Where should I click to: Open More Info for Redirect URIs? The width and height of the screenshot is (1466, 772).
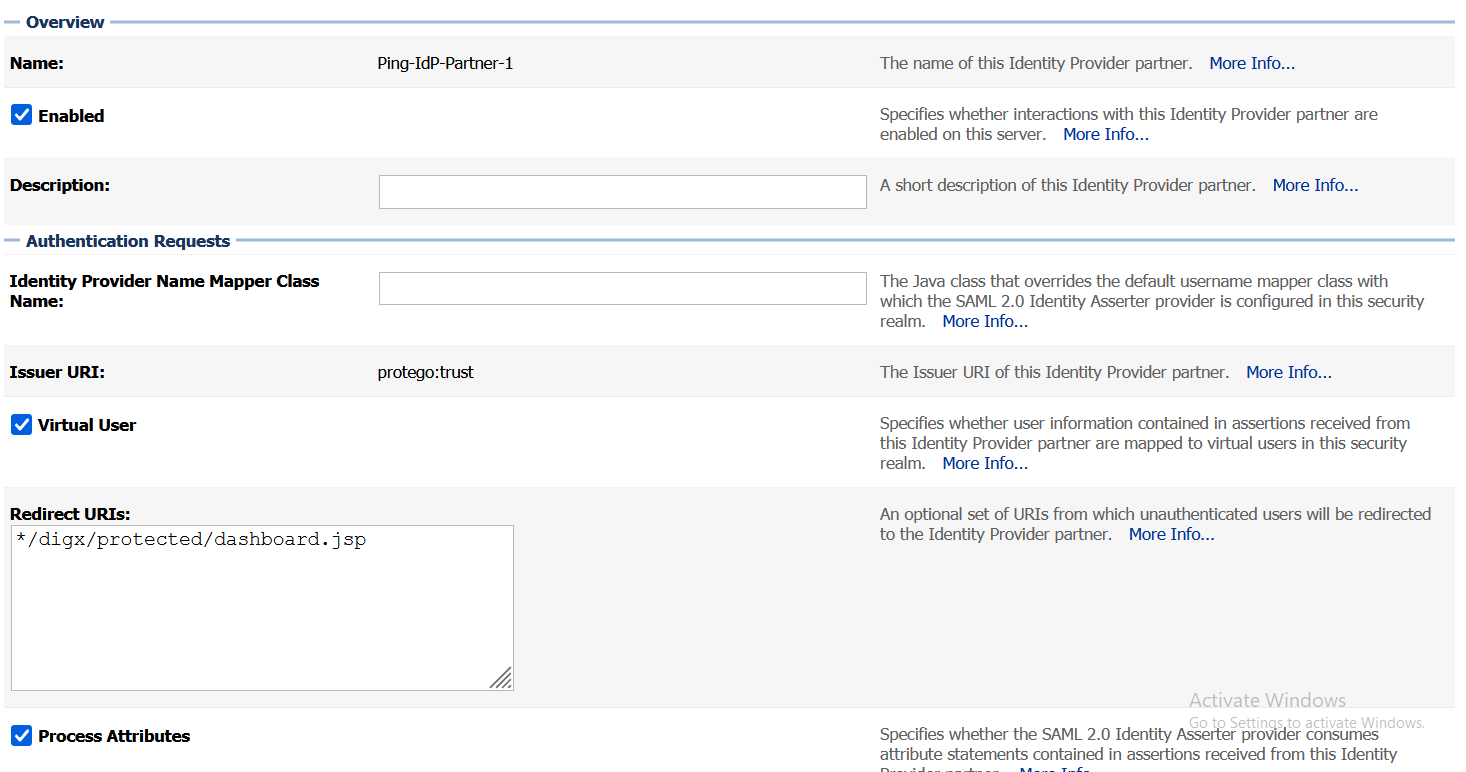click(x=1171, y=534)
